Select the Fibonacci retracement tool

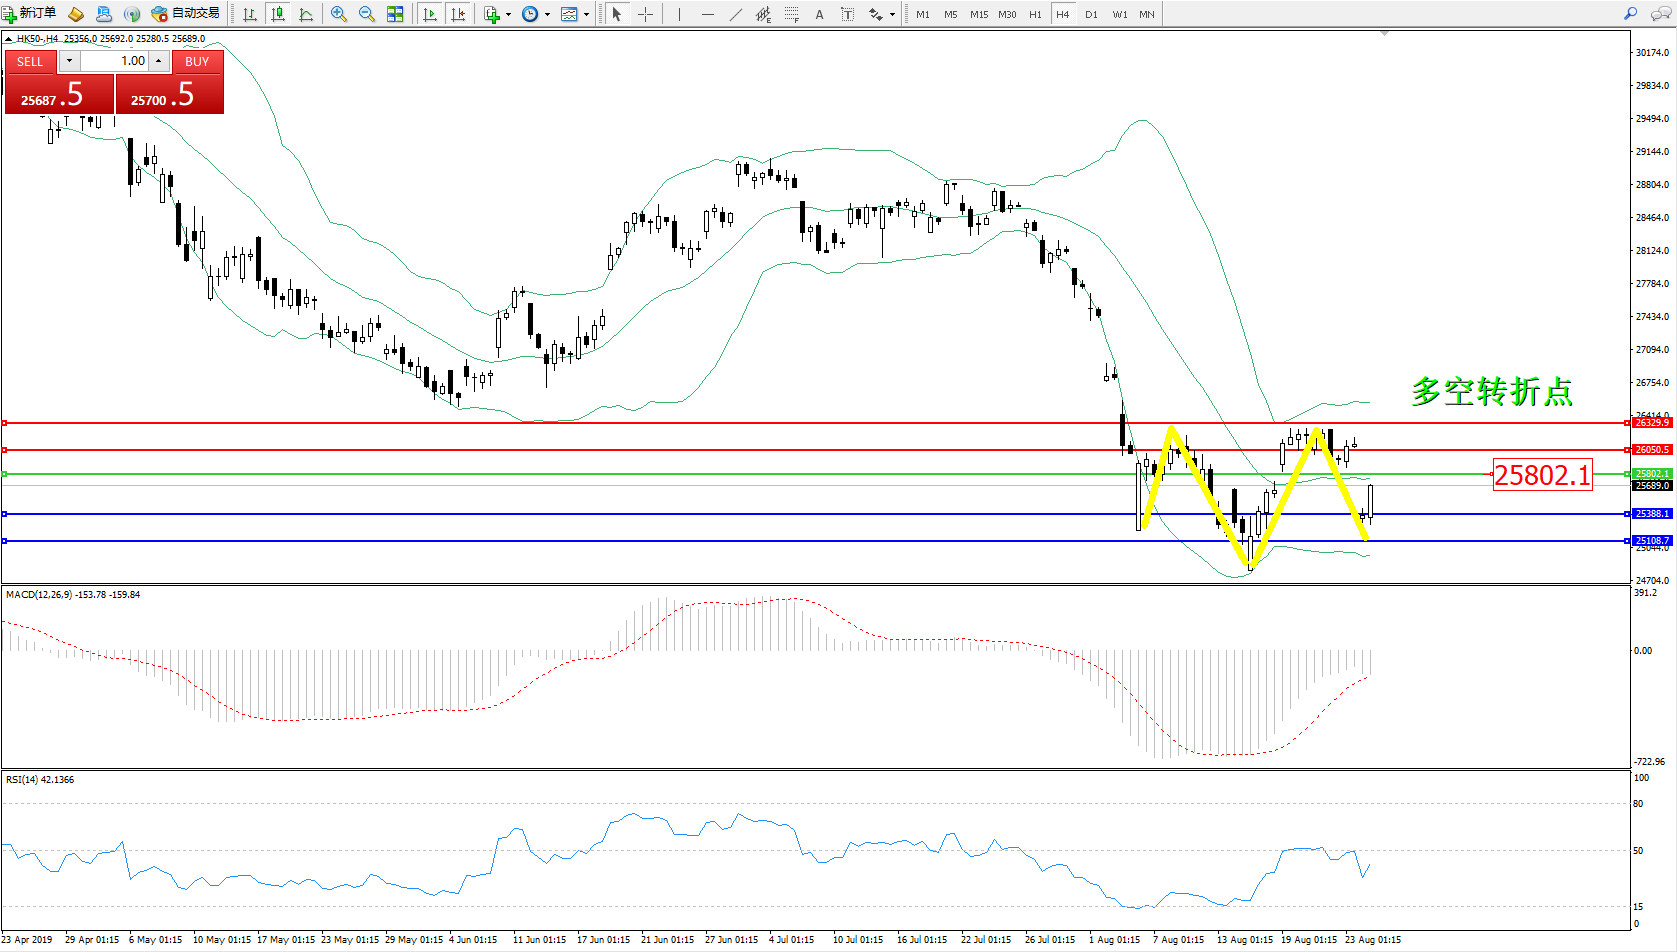791,14
